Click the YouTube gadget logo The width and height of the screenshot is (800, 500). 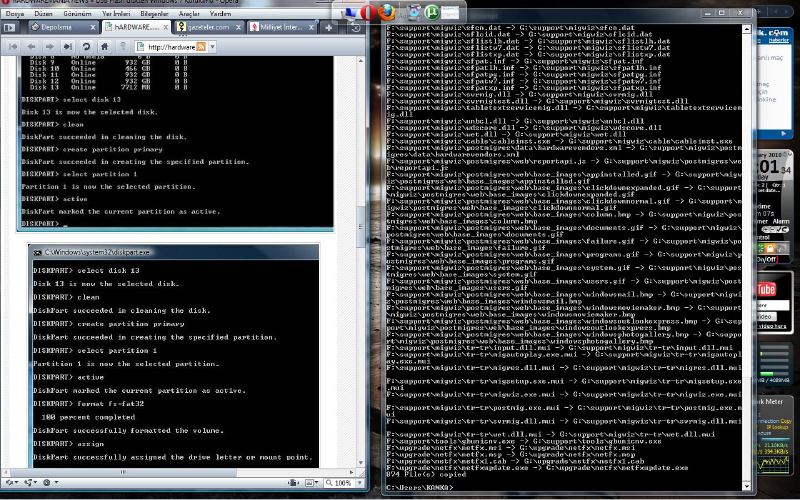(765, 289)
